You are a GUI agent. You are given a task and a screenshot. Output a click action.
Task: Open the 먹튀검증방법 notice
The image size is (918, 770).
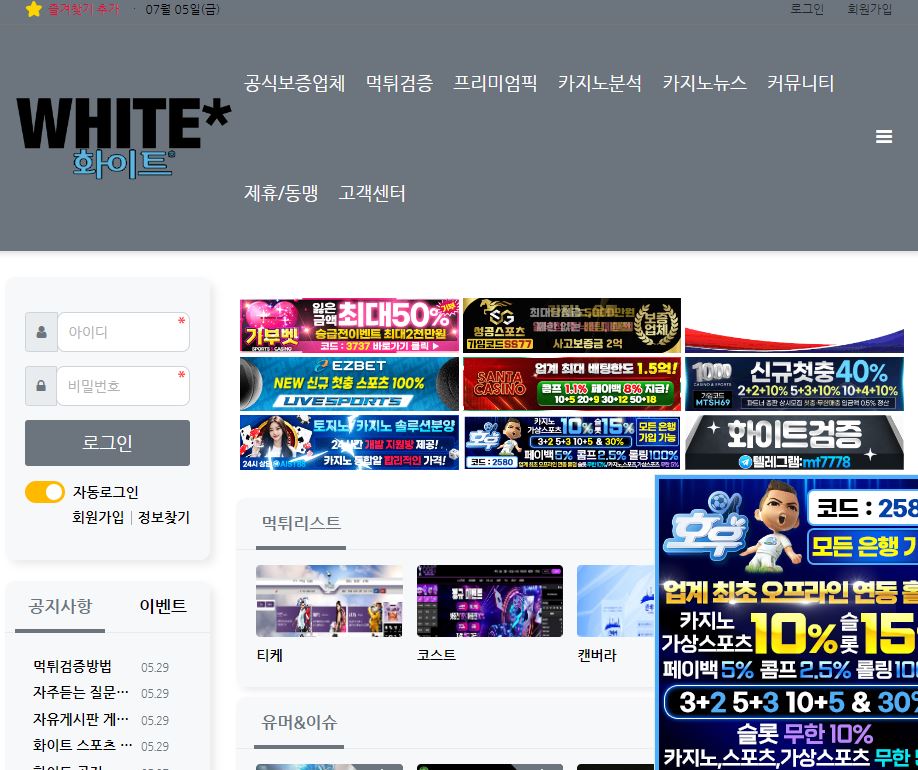pos(73,666)
